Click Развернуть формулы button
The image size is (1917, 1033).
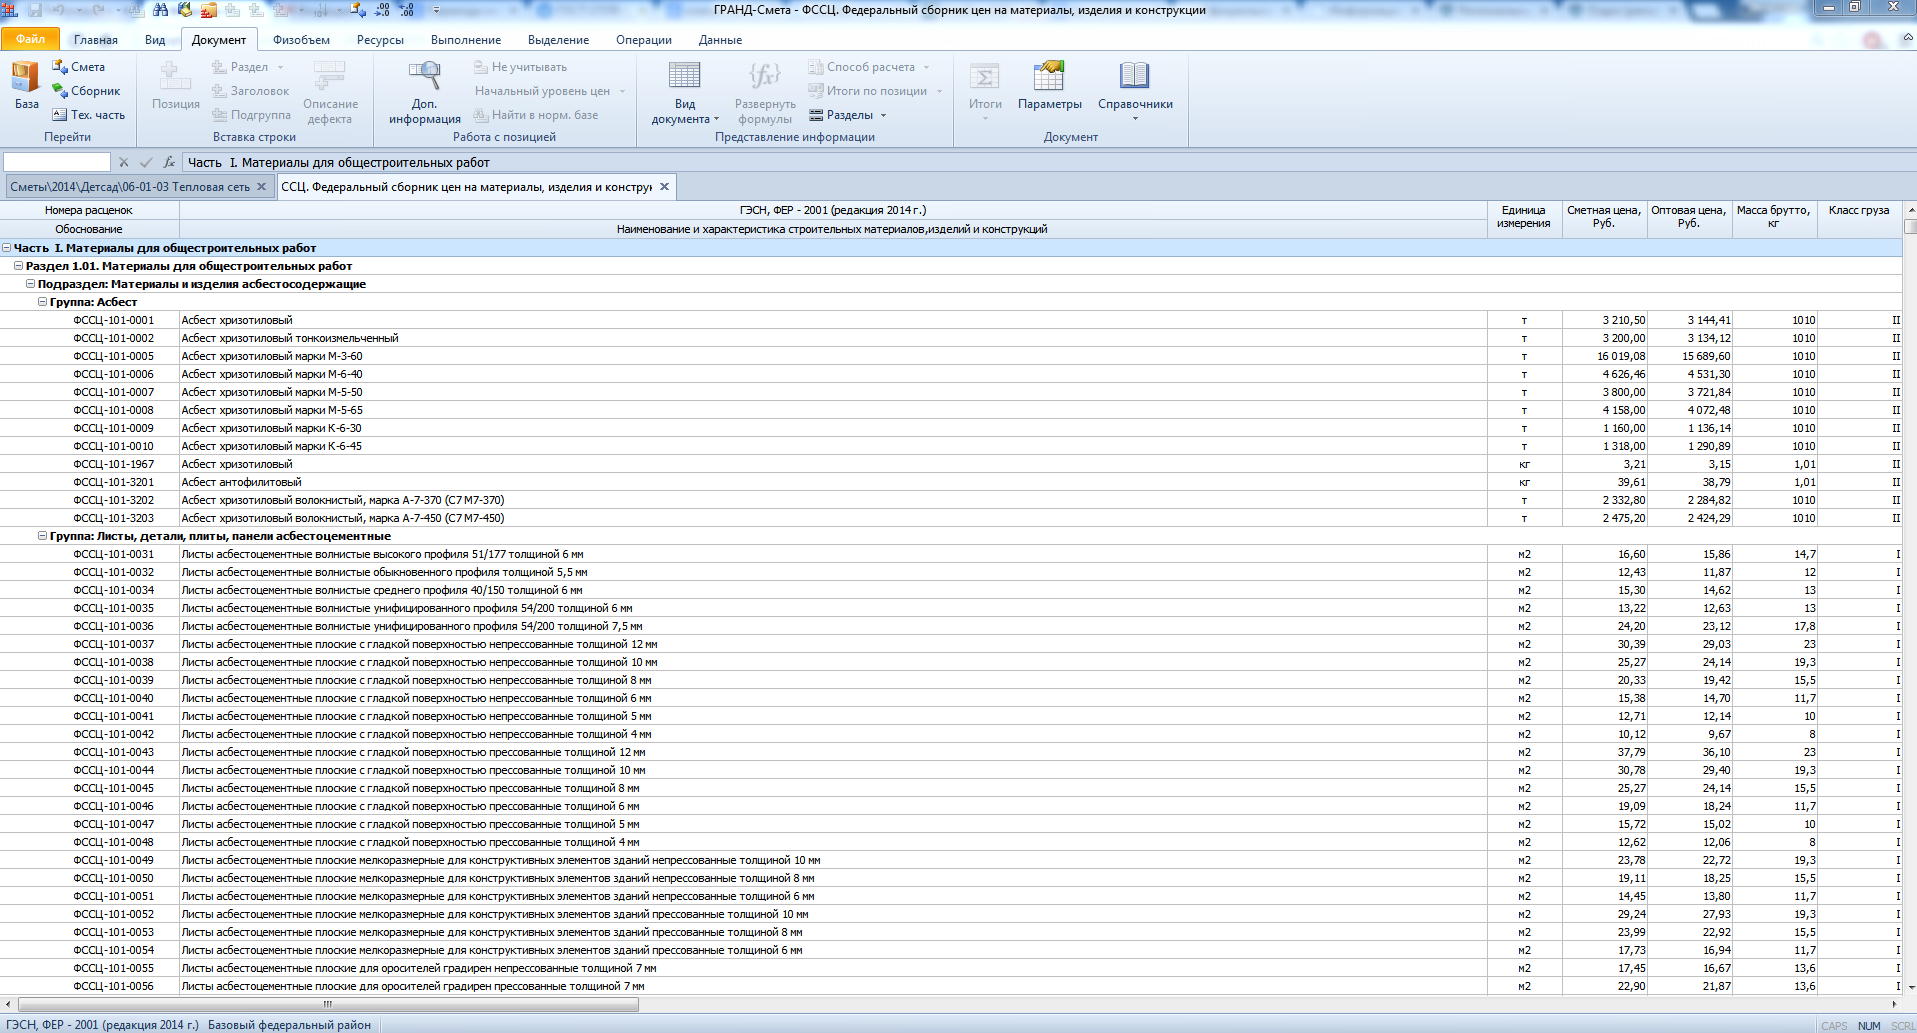pos(765,92)
